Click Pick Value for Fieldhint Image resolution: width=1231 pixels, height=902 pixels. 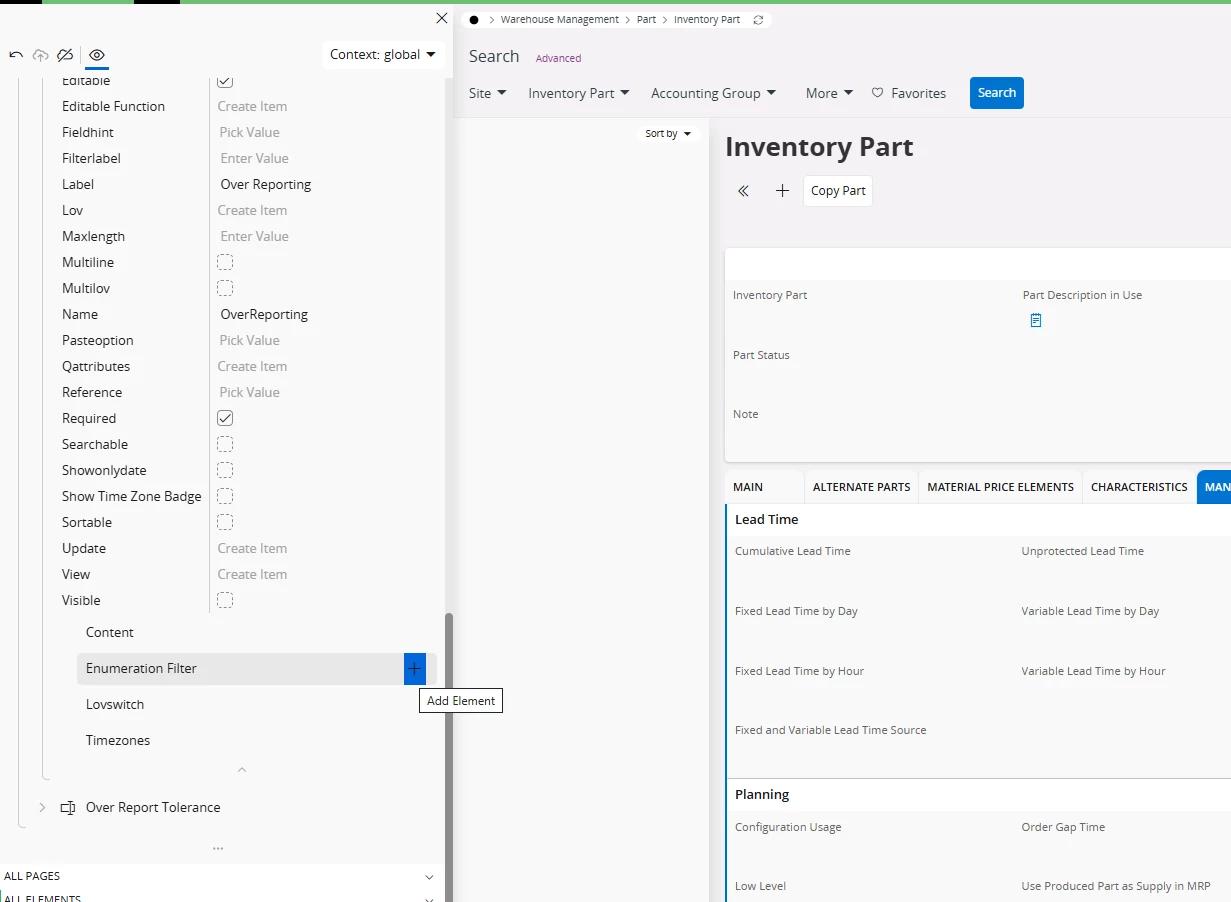(x=249, y=132)
